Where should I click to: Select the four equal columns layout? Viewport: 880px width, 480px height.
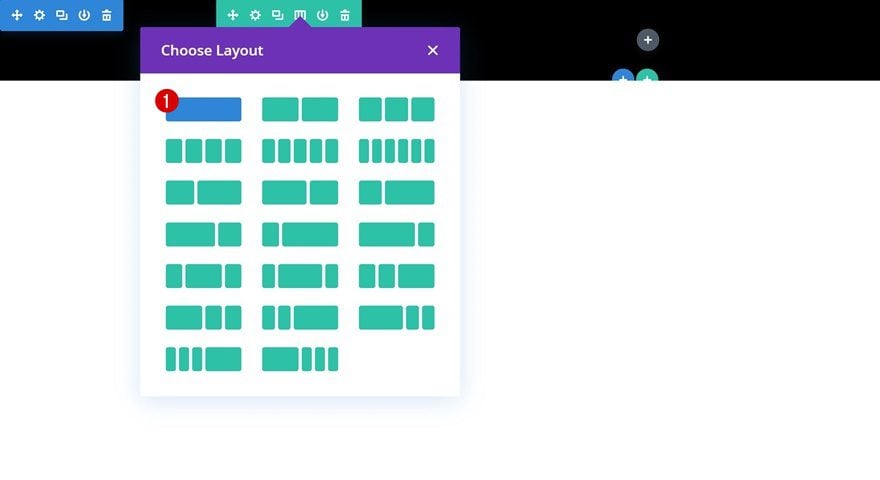(x=203, y=151)
